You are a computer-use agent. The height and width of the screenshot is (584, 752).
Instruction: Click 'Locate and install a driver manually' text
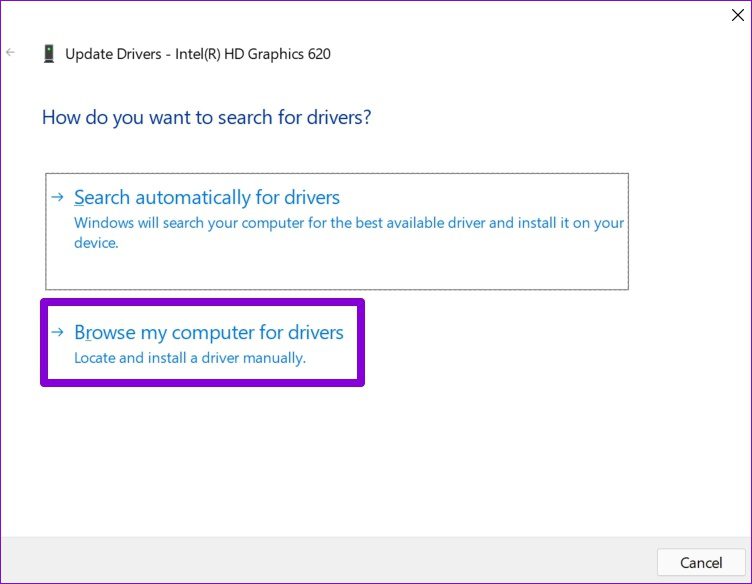point(190,357)
